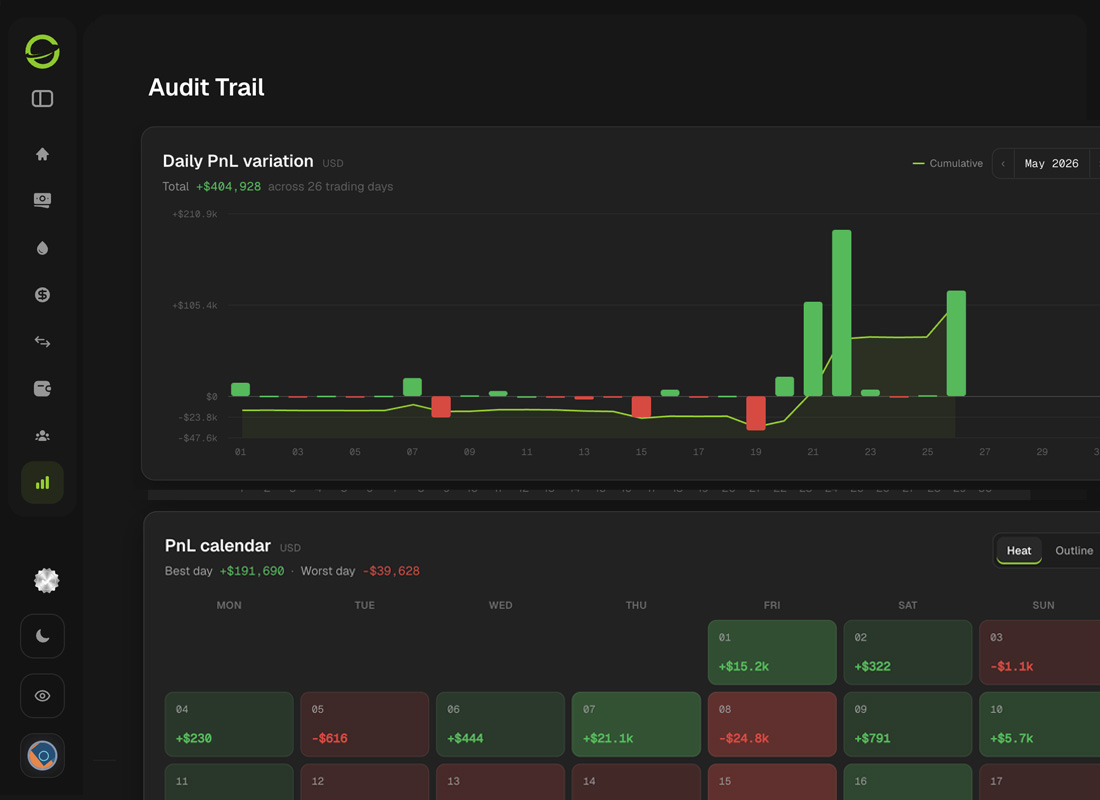Toggle the Cumulative legend line
The width and height of the screenshot is (1100, 800).
point(947,164)
